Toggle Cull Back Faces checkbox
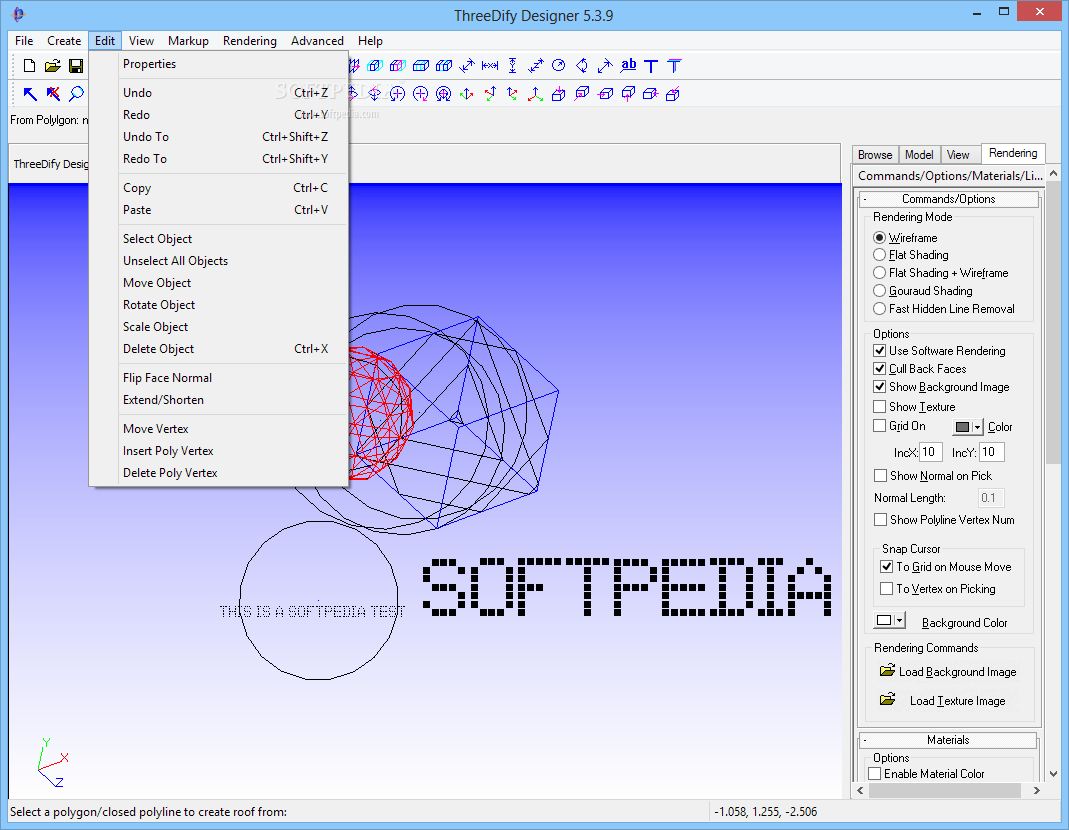The height and width of the screenshot is (830, 1069). coord(879,368)
